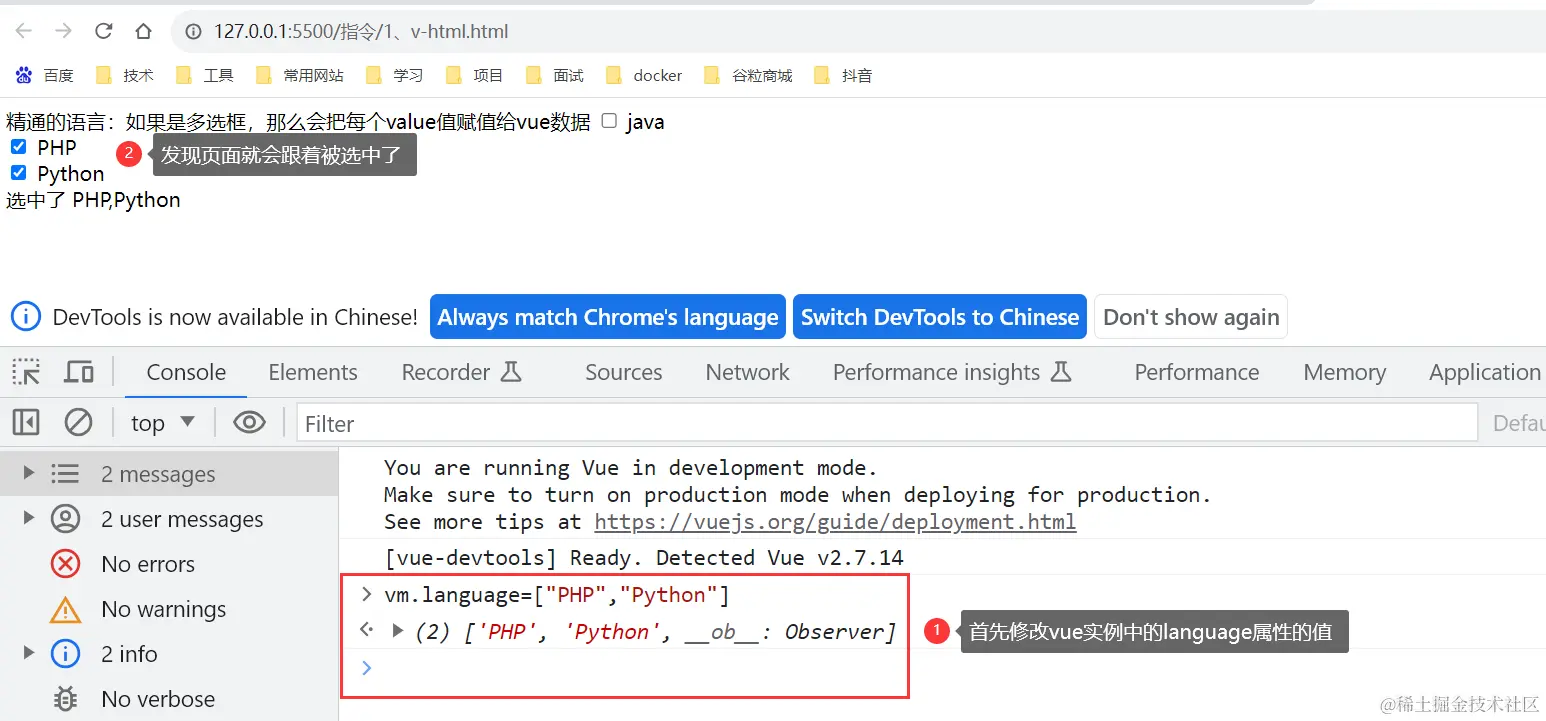1546x721 pixels.
Task: Open the vuejs.org deployment guide link
Action: [835, 522]
